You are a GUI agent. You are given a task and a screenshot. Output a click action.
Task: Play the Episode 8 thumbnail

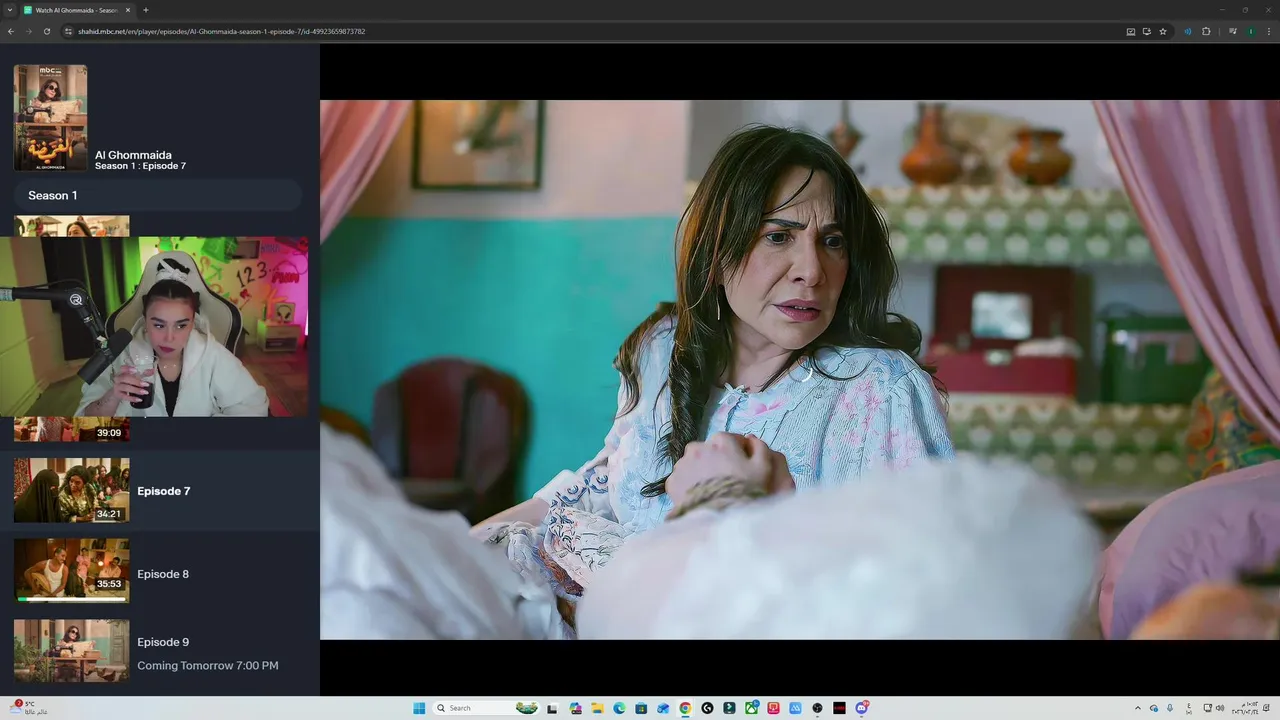coord(71,570)
